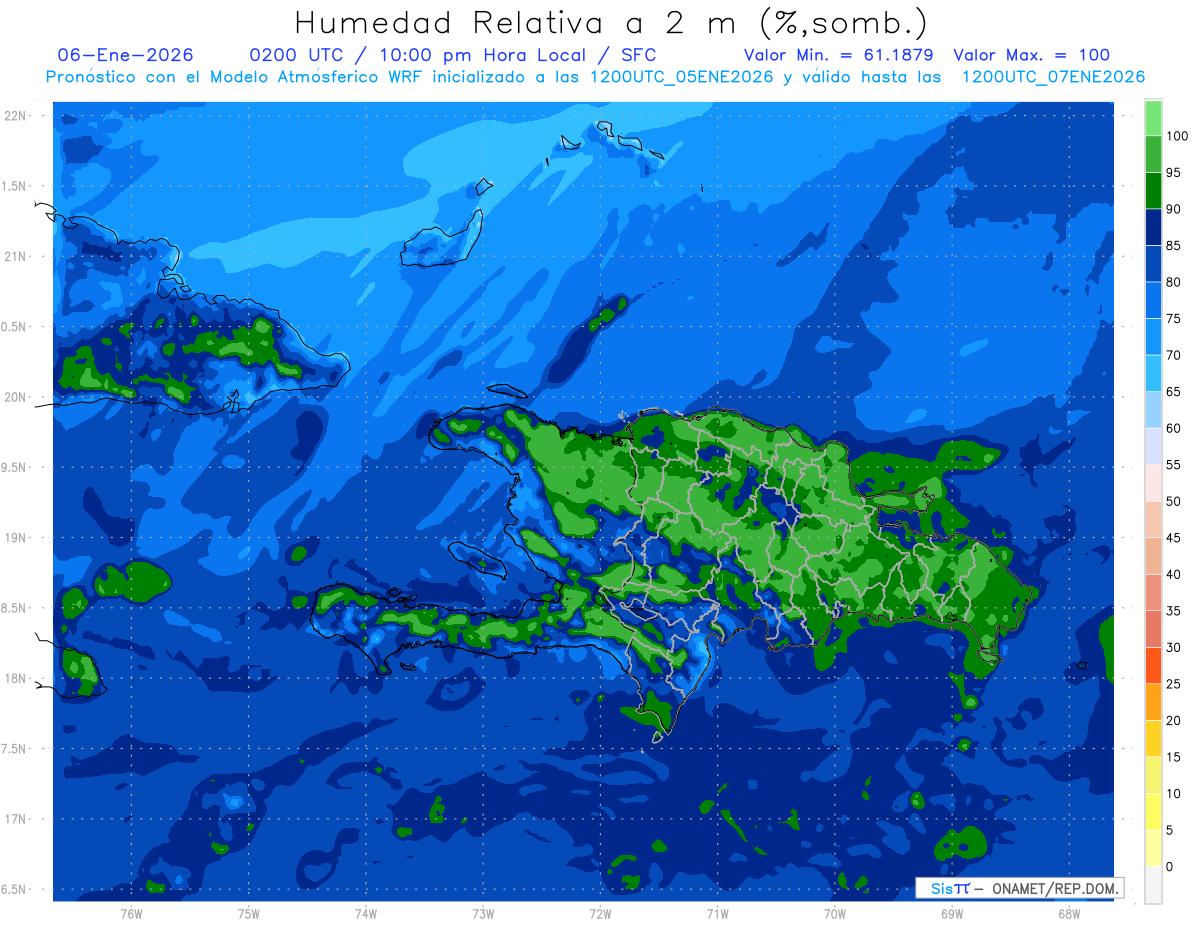Select the legend swatch between 40 and 45

pos(1153,556)
